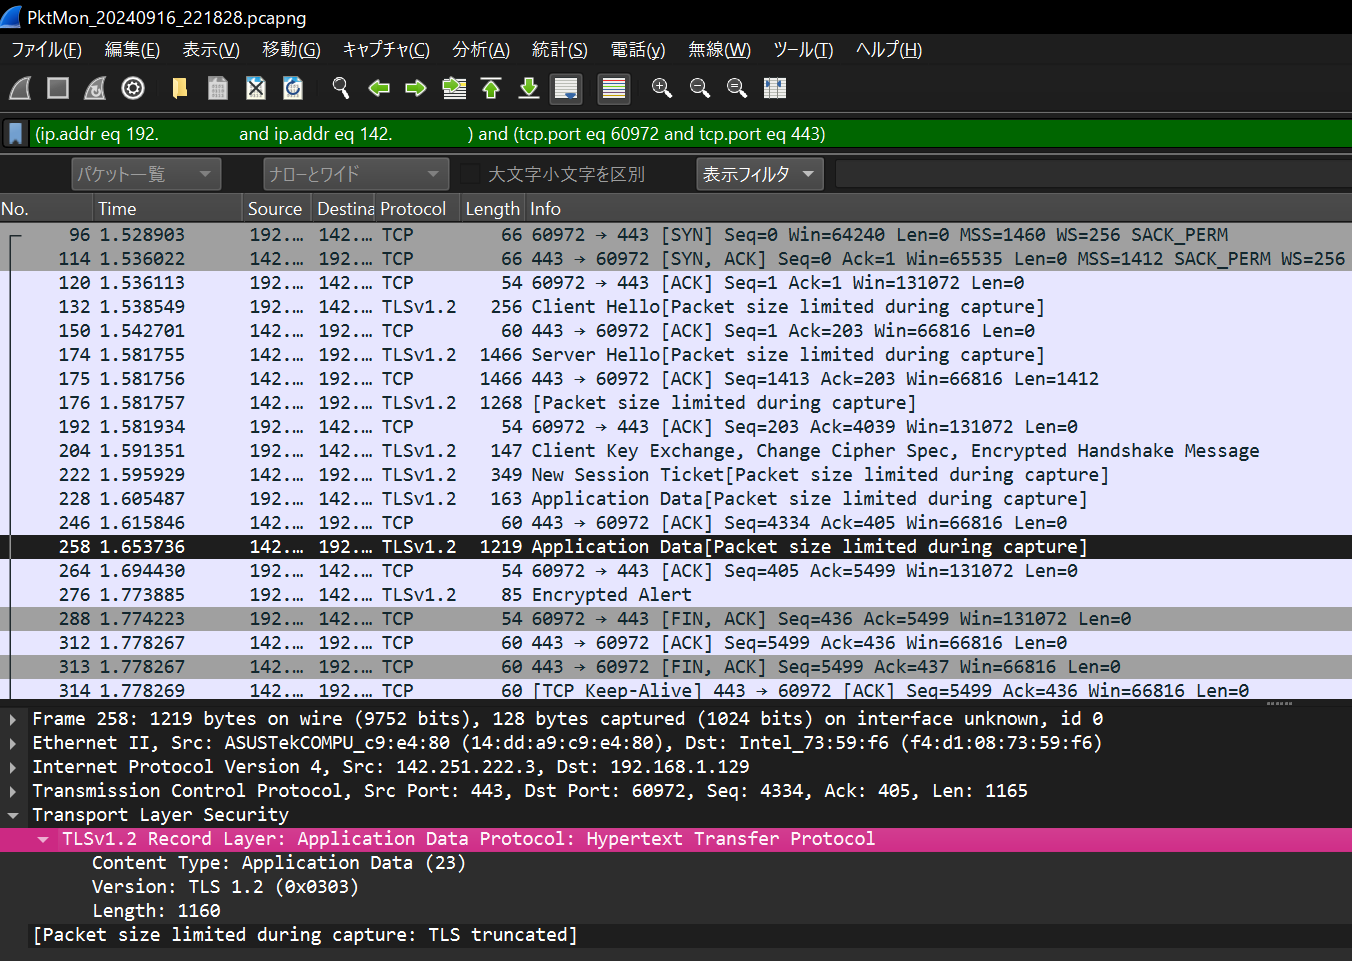Select packet 96 SYN row
The width and height of the screenshot is (1352, 961).
[676, 235]
